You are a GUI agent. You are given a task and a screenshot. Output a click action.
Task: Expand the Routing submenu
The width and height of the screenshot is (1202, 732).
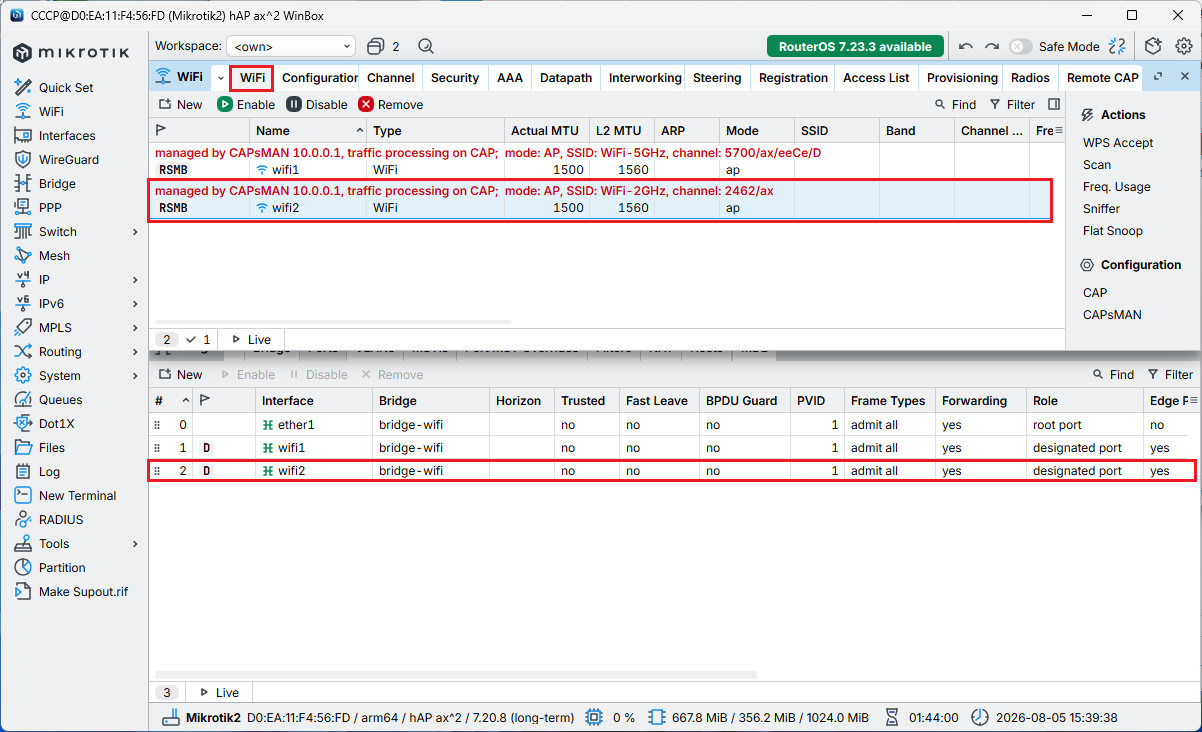point(135,351)
